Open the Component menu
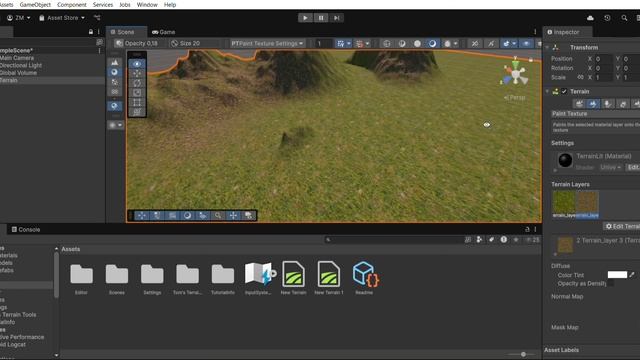This screenshot has height=360, width=640. pos(72,4)
